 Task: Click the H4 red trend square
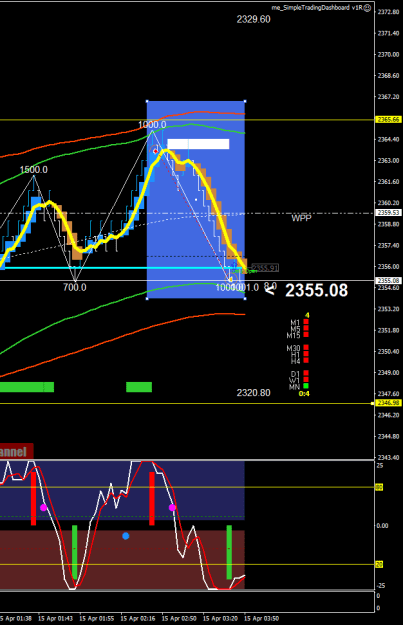[306, 360]
